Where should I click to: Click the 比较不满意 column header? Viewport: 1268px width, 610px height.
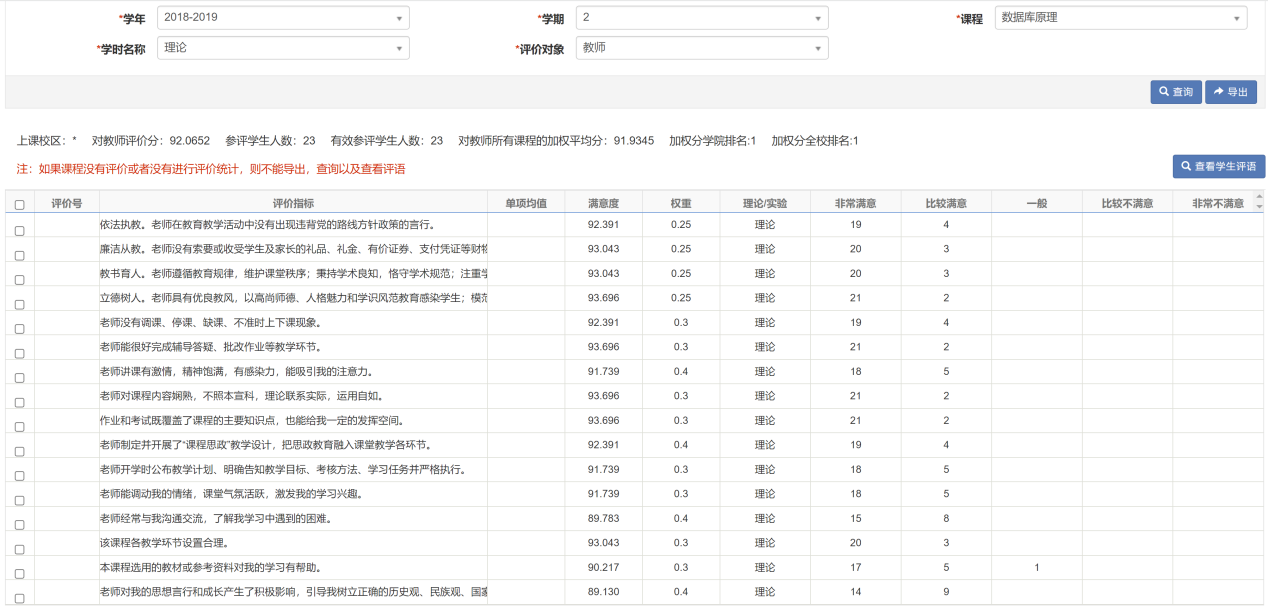click(1127, 203)
